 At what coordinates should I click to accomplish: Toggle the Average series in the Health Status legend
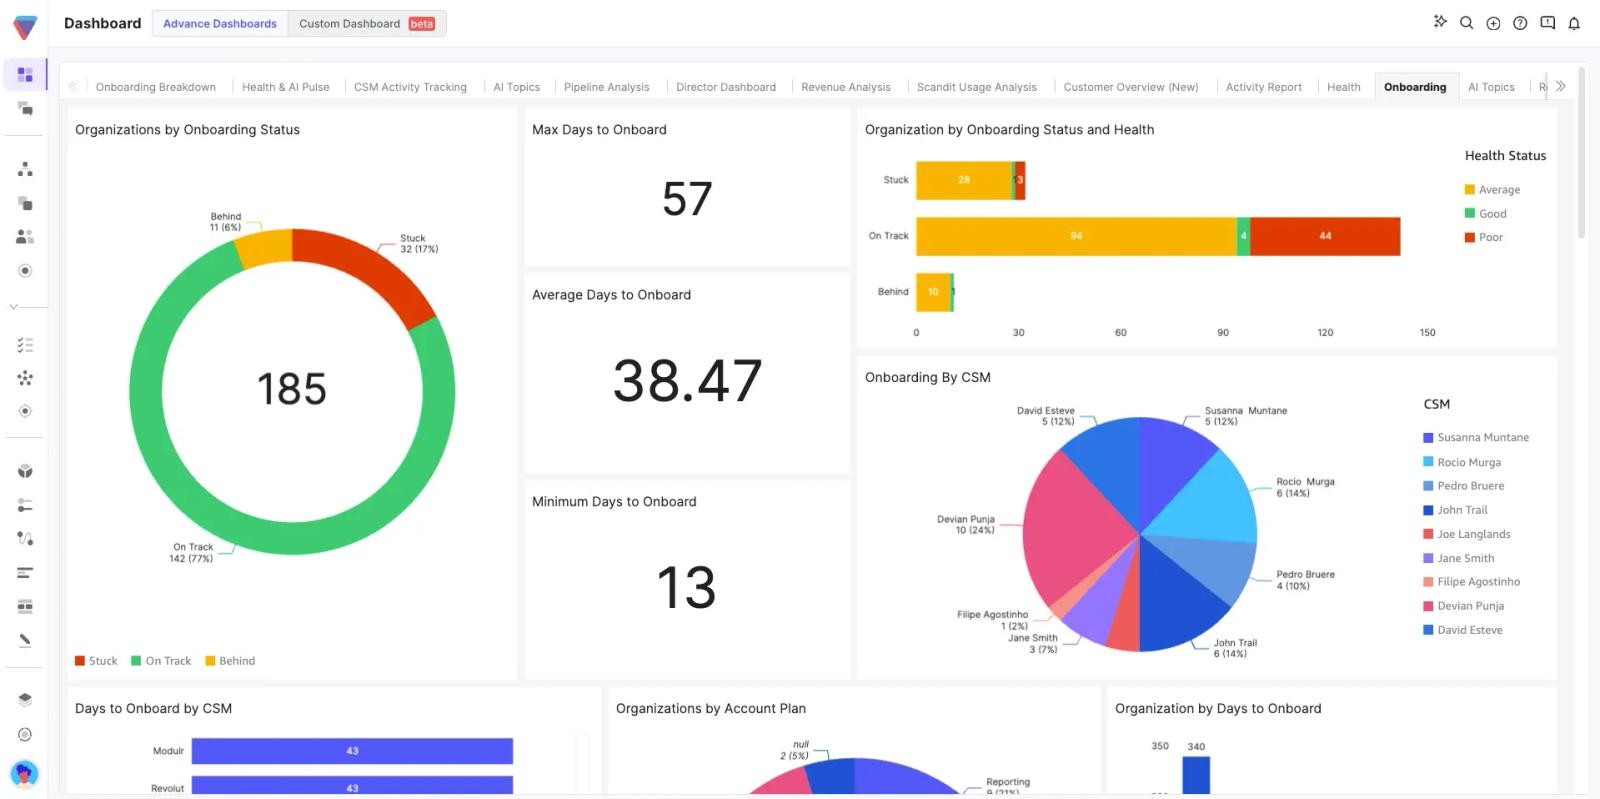tap(1492, 190)
